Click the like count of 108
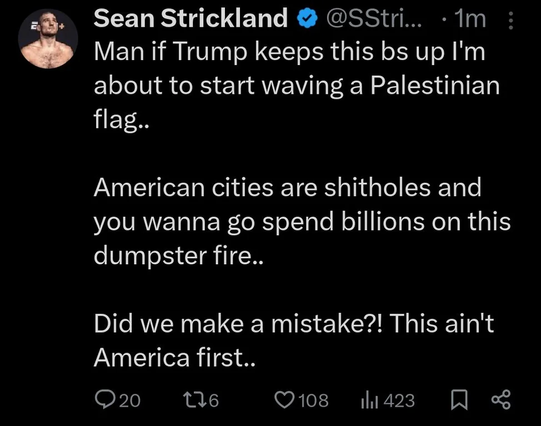 click(x=313, y=401)
